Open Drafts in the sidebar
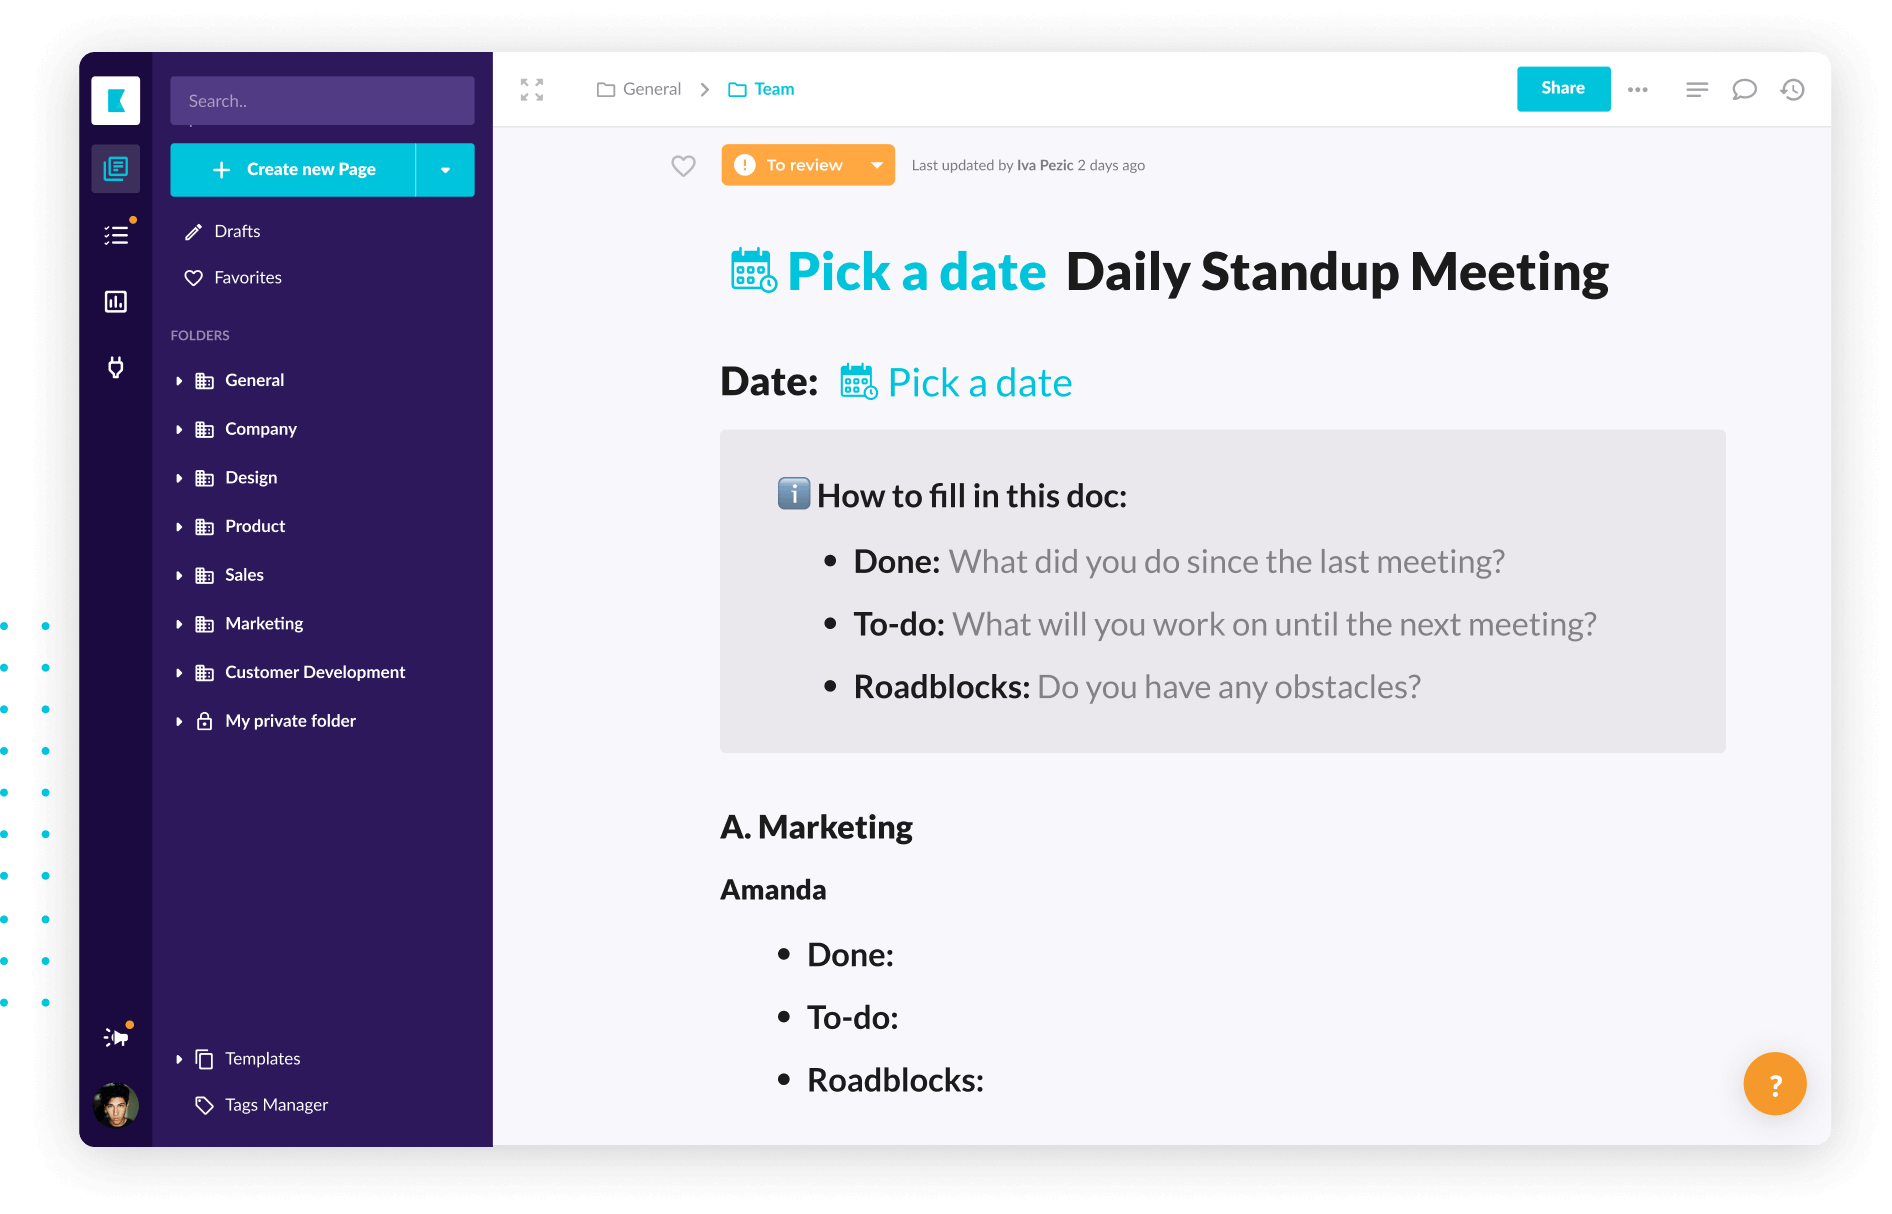 coord(237,231)
